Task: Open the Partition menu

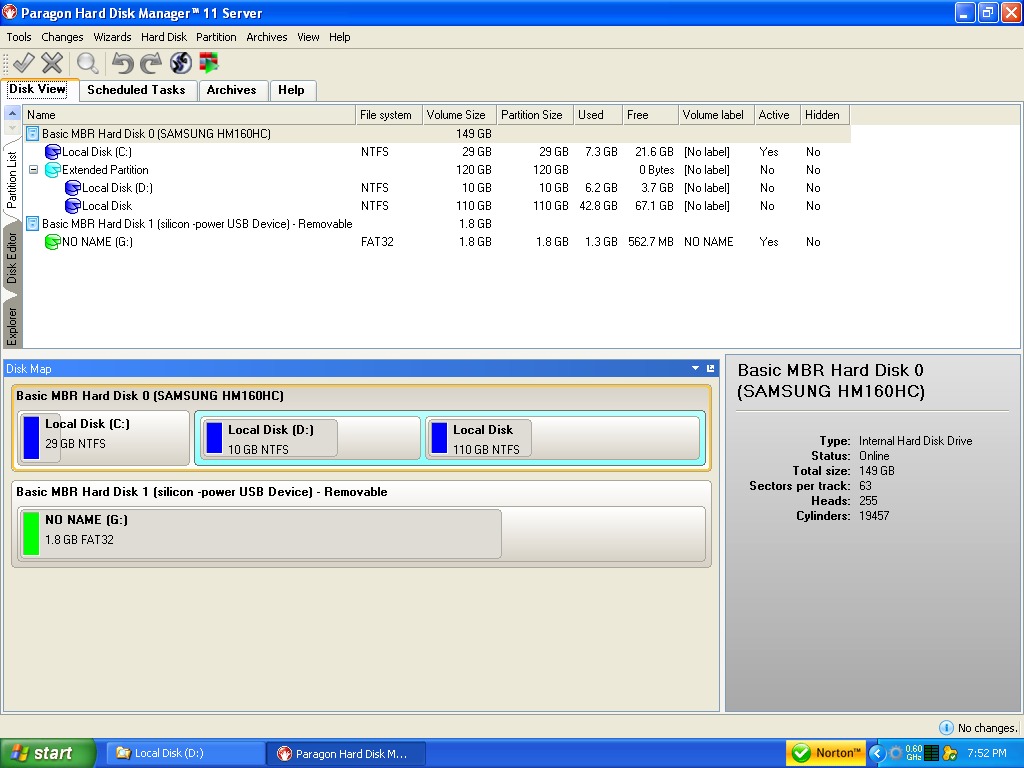Action: [x=216, y=37]
